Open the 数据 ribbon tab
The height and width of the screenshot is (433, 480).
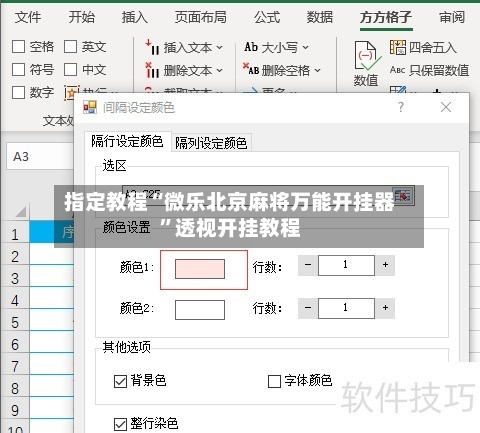pos(320,17)
